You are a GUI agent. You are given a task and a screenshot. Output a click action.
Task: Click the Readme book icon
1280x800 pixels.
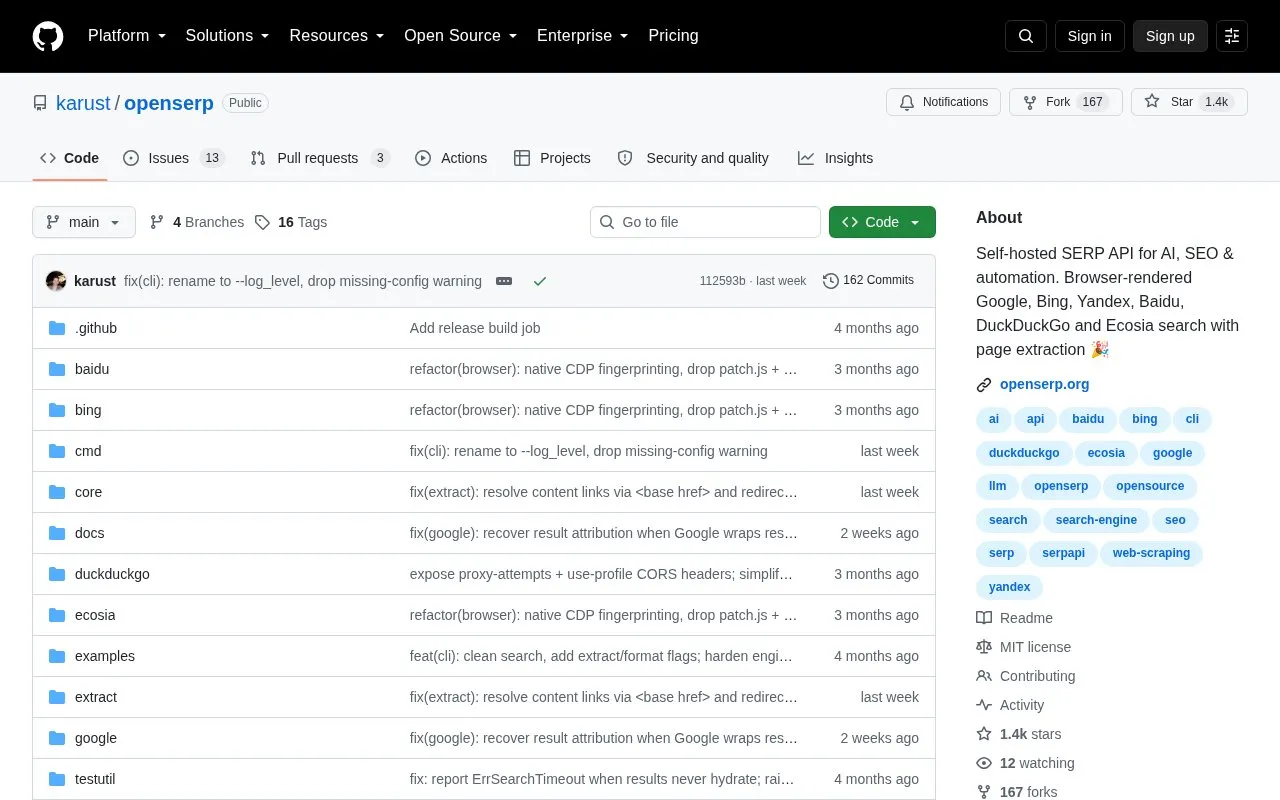point(984,618)
